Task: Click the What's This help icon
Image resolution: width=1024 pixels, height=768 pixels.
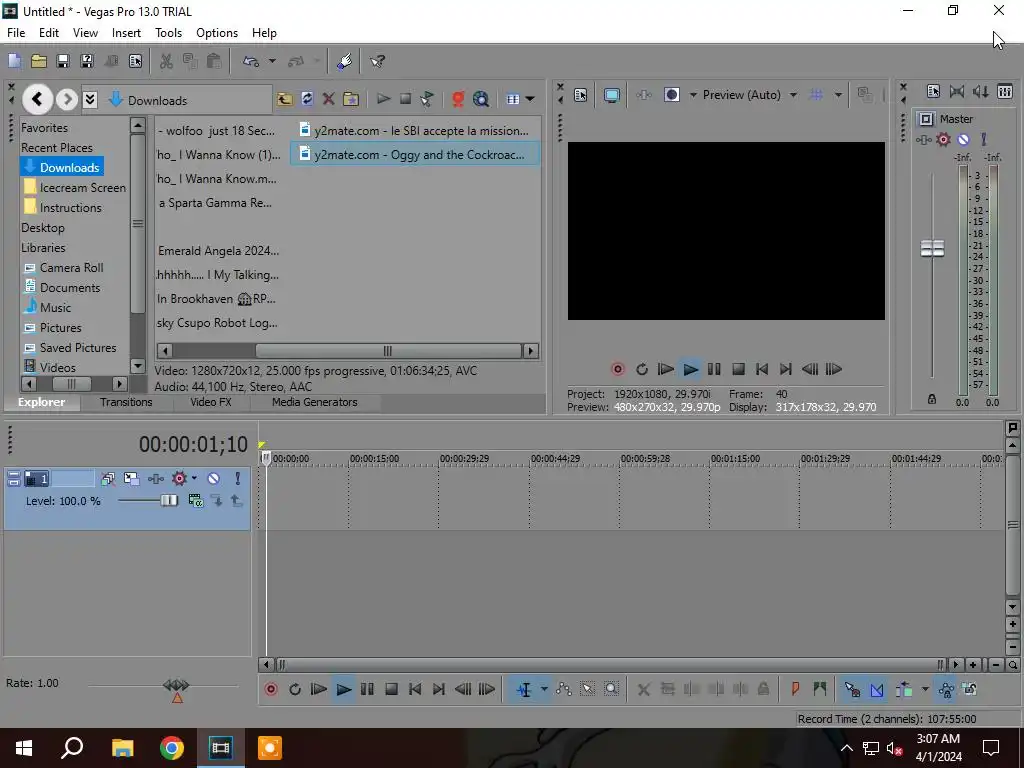Action: point(377,61)
